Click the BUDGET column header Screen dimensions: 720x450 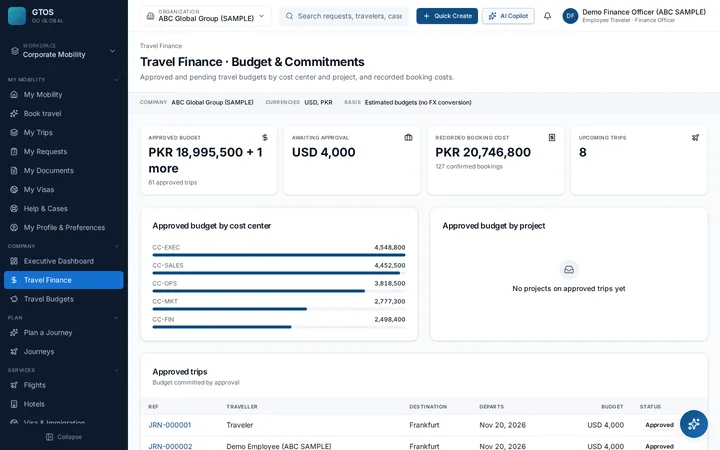612,407
